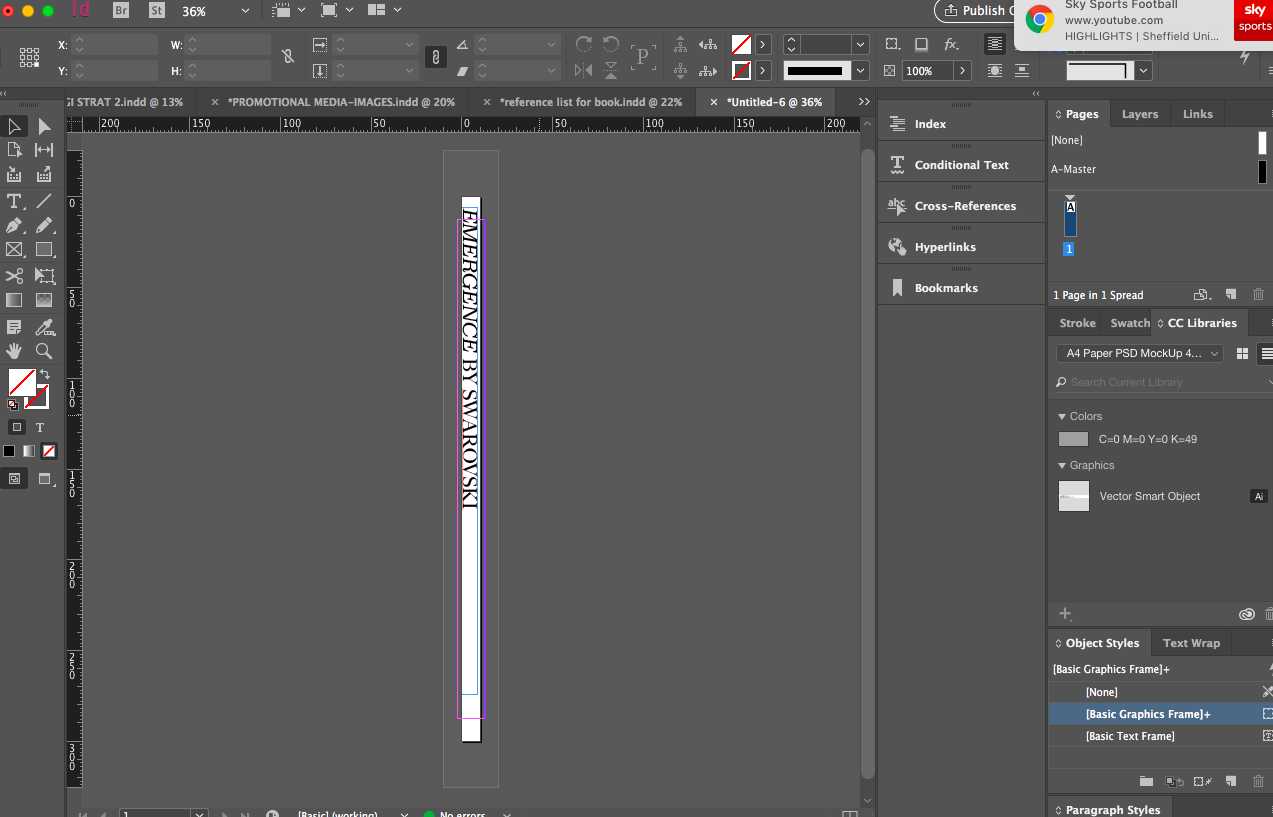Switch to PROMOTIONAL MEDIA-IMAGES.indd tab

(x=341, y=102)
